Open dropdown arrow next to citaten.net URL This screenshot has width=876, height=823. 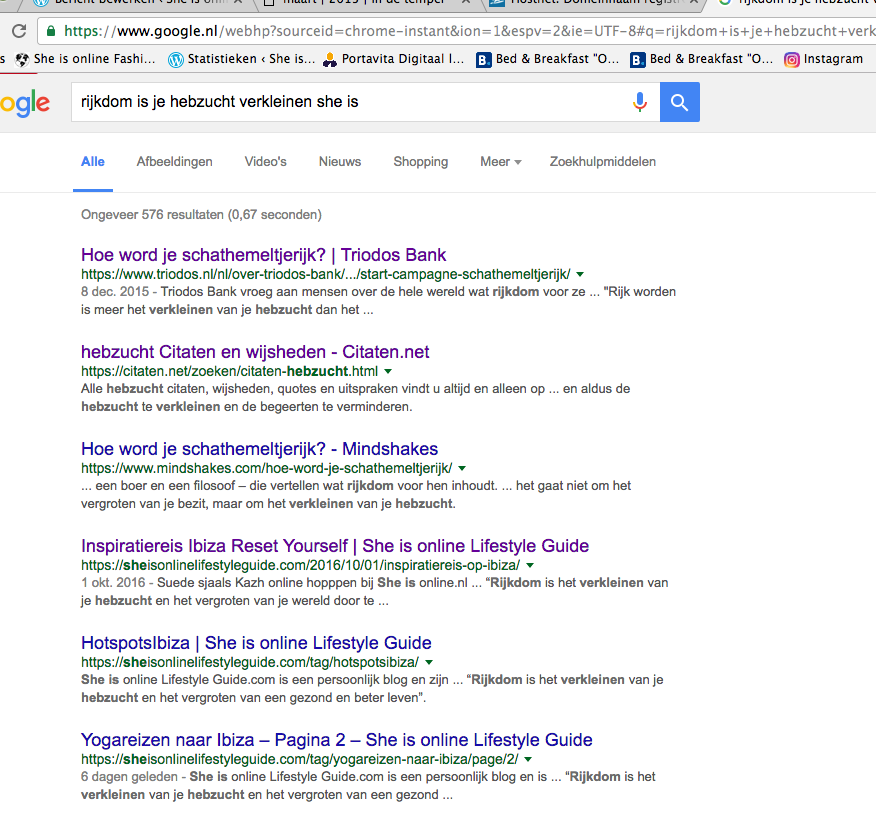click(x=388, y=371)
